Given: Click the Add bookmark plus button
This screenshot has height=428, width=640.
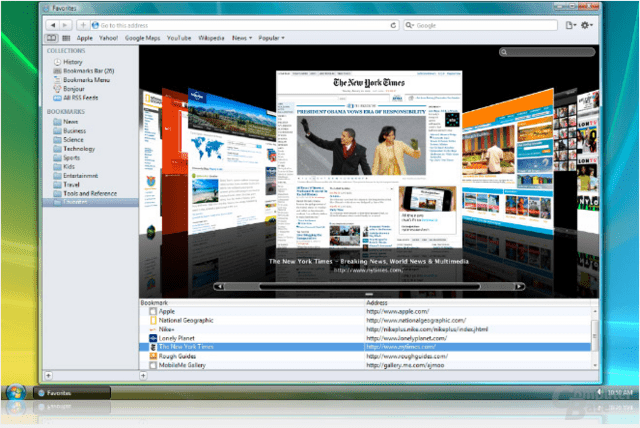Looking at the screenshot, I should pyautogui.click(x=83, y=25).
